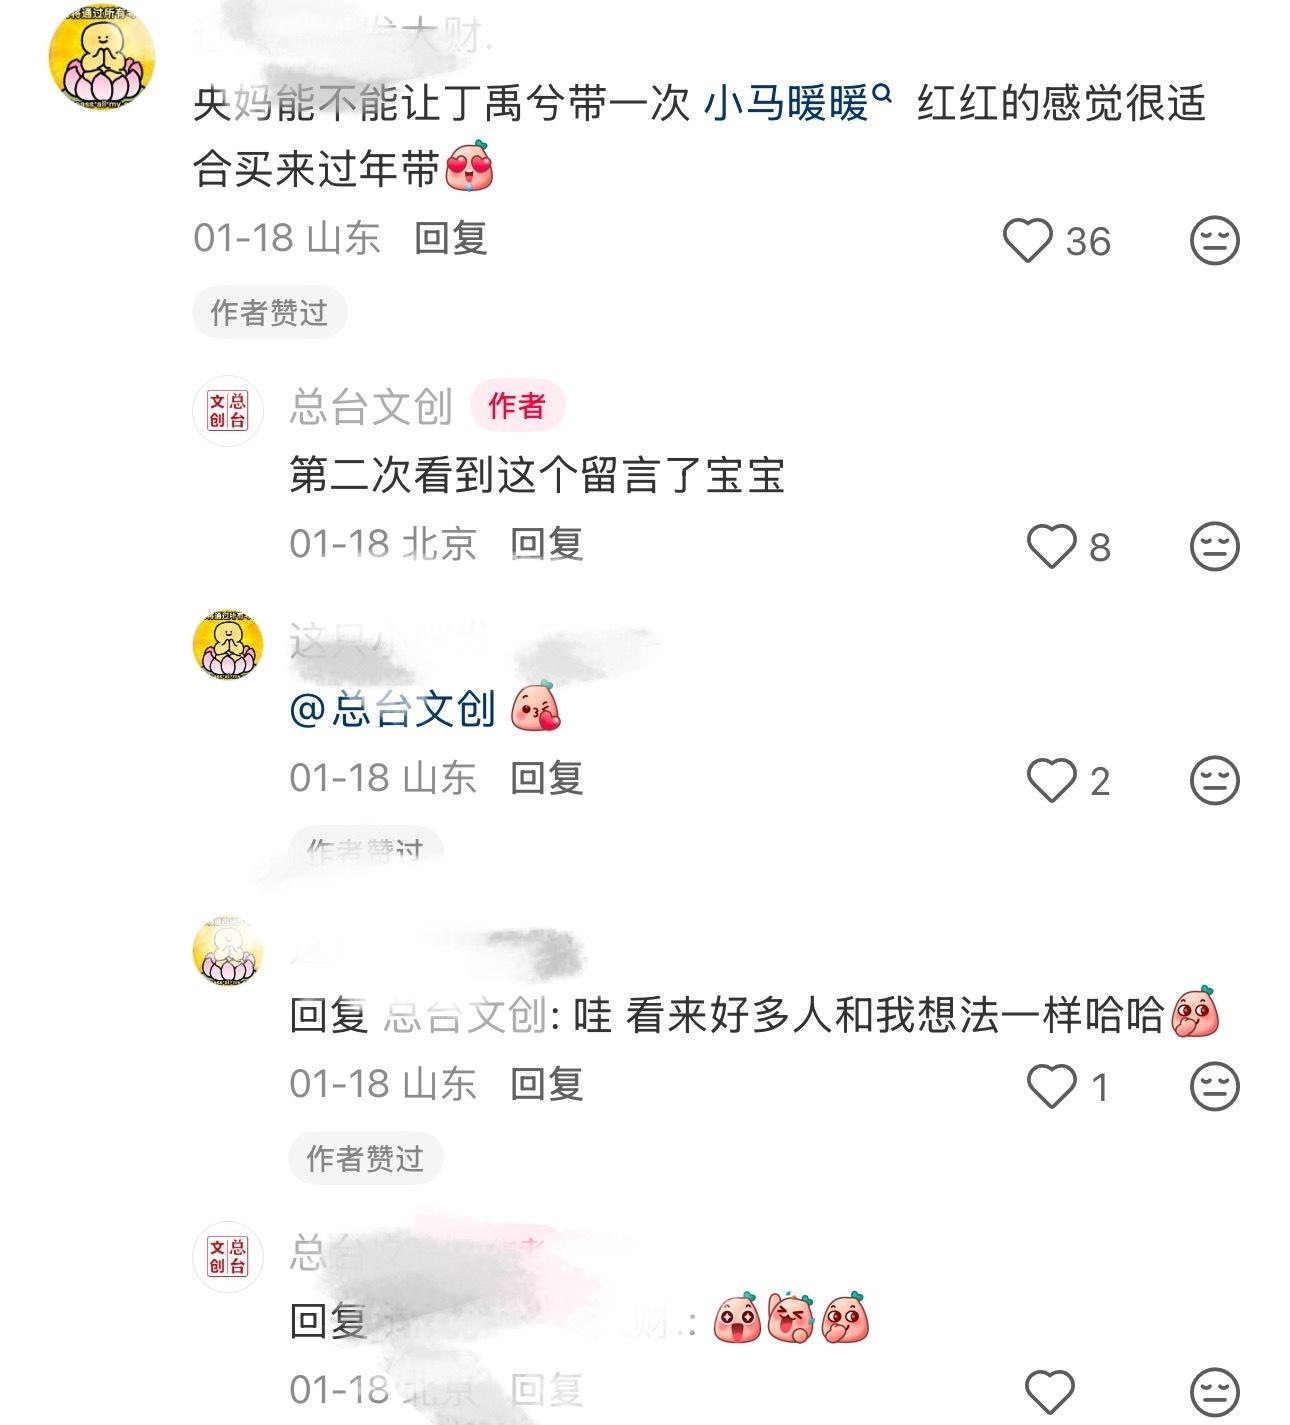The width and height of the screenshot is (1290, 1425).
Task: Reply to 总台文创's 北京 comment
Action: click(x=546, y=545)
